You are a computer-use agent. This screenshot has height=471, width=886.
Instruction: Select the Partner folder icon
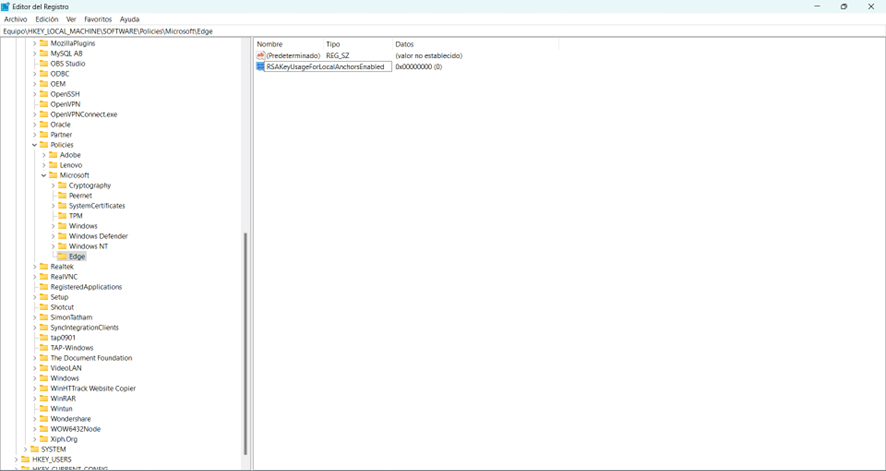coord(44,135)
